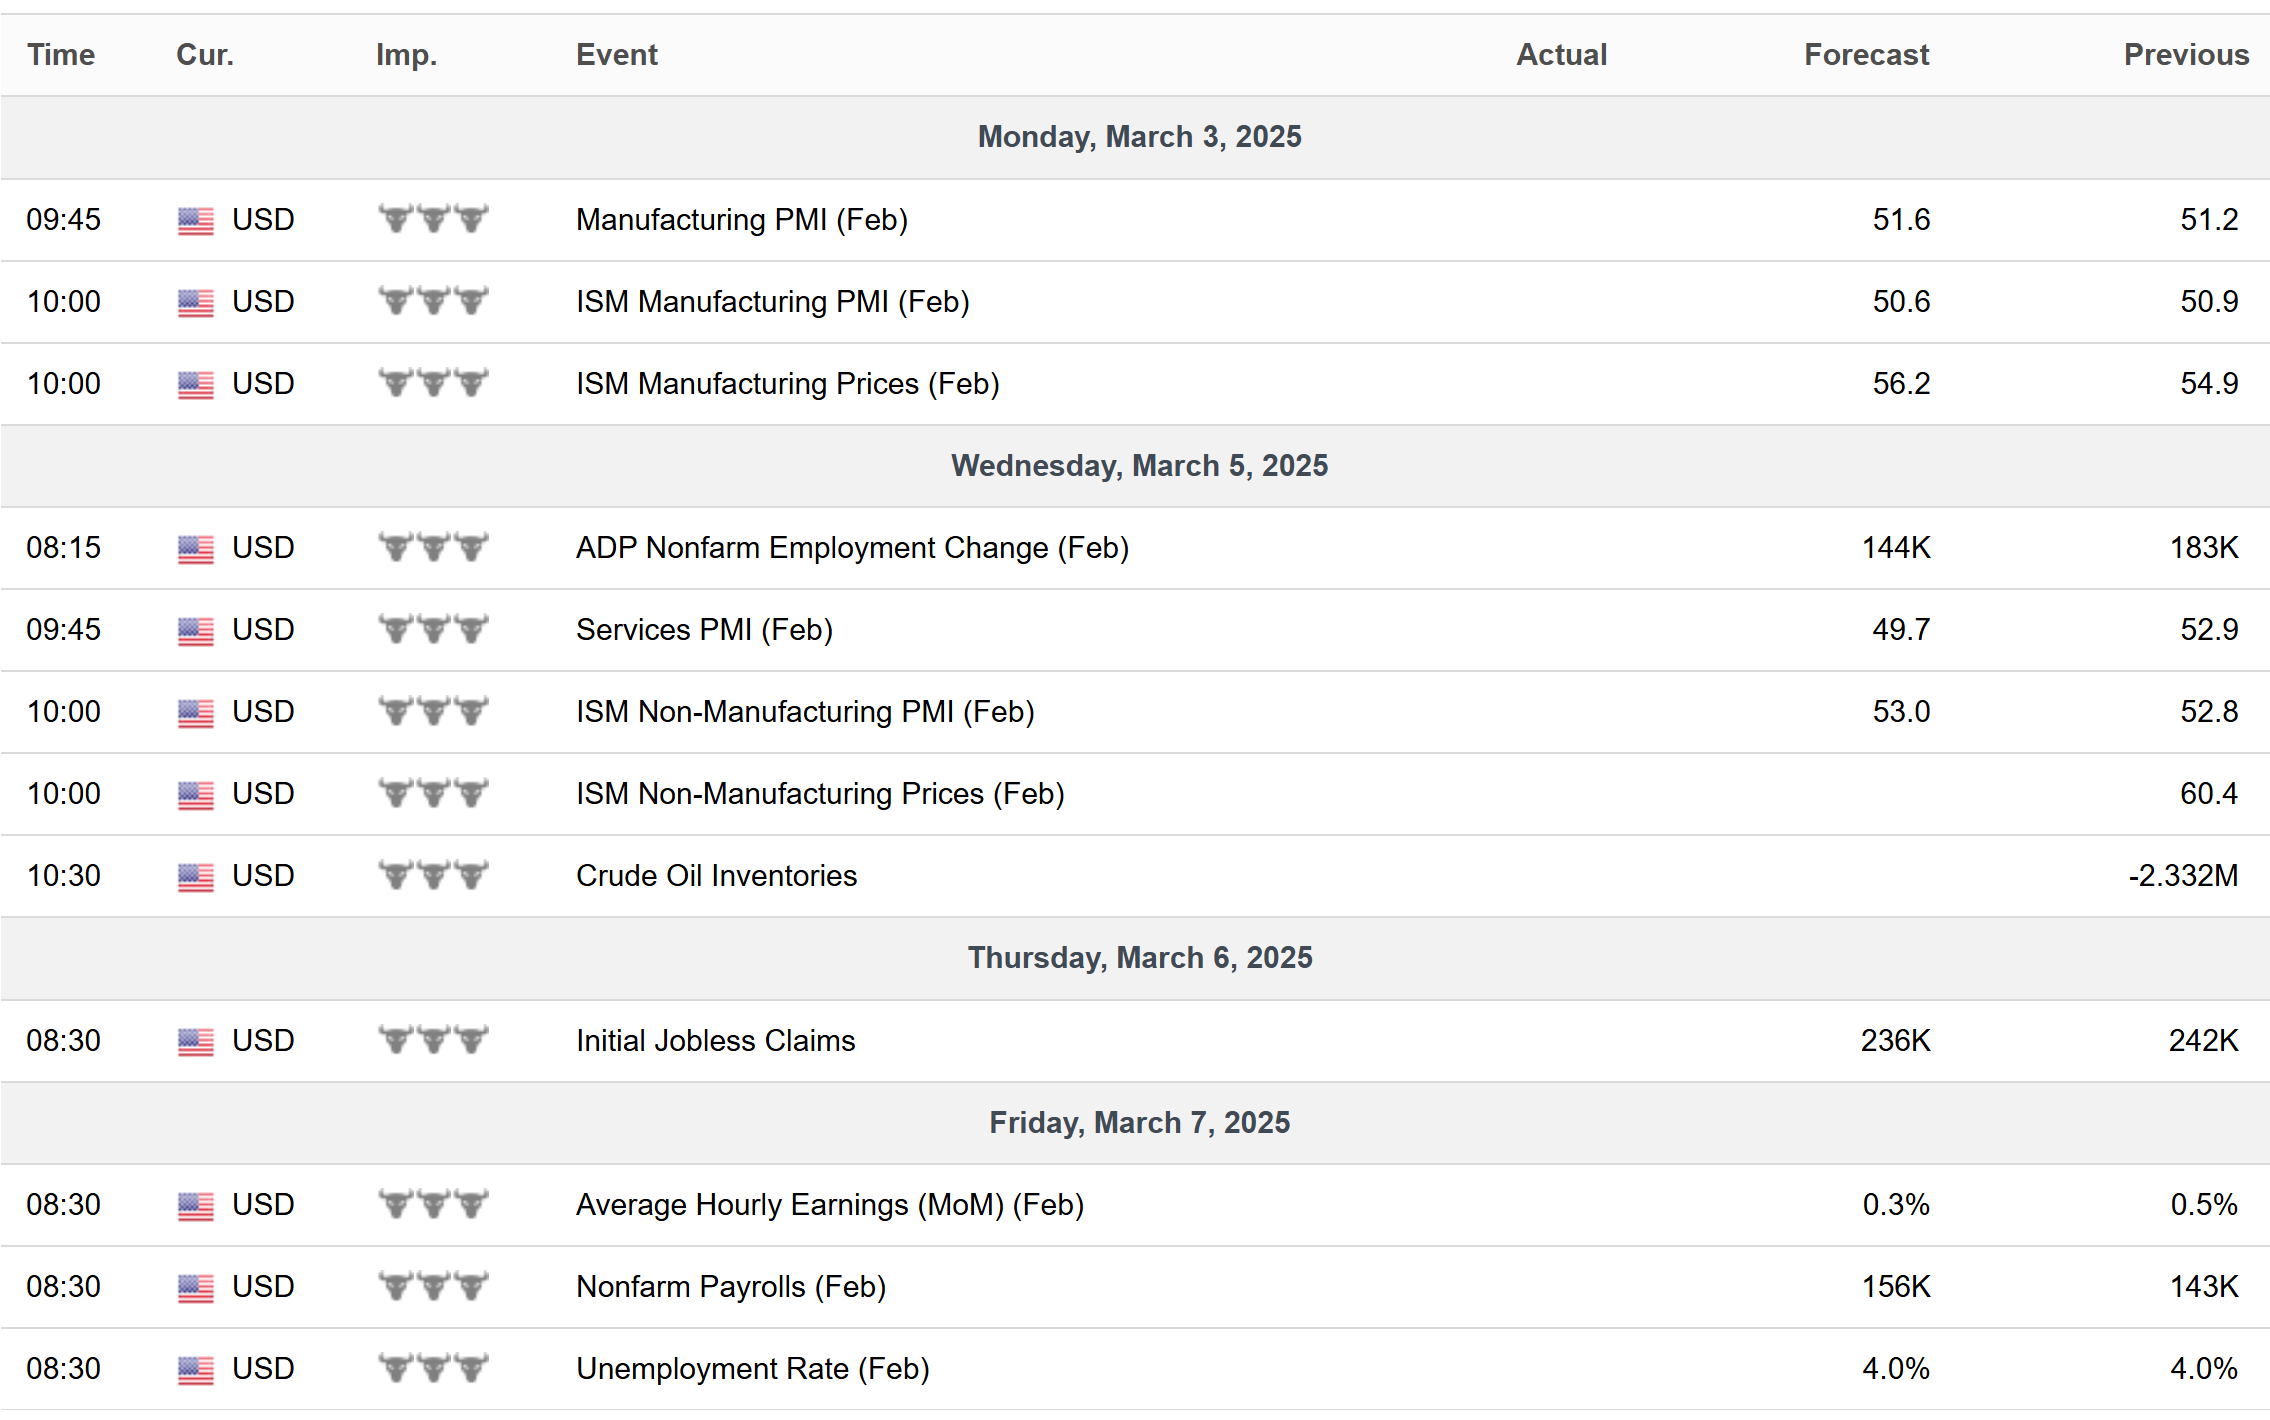The height and width of the screenshot is (1420, 2270).
Task: Click the Imp. column header
Action: click(x=406, y=55)
